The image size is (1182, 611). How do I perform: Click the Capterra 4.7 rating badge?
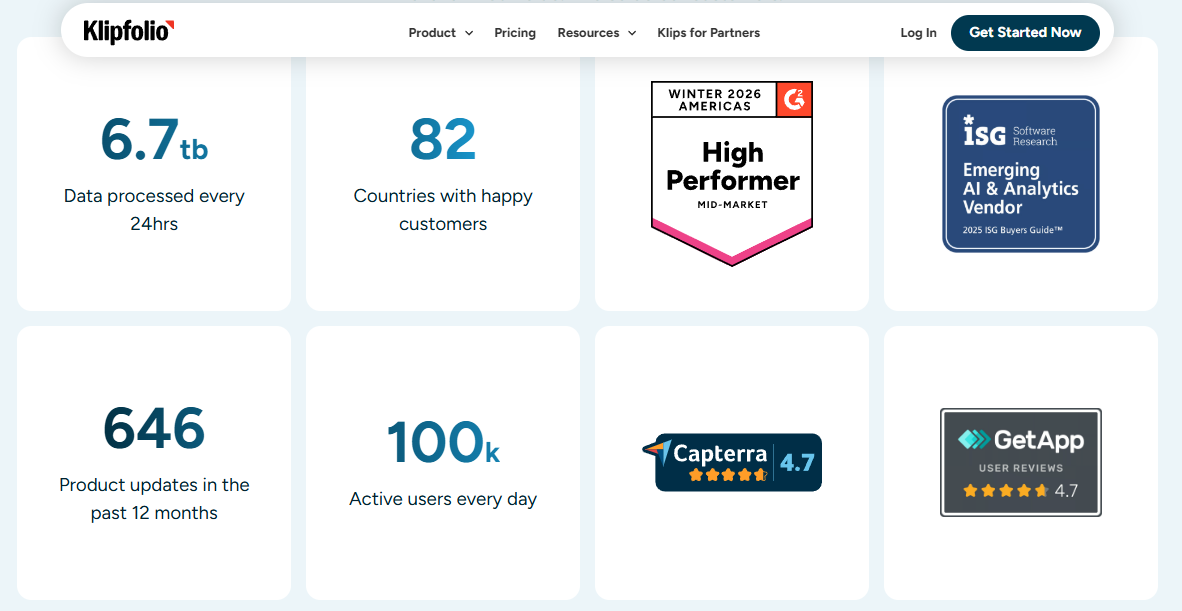click(732, 462)
